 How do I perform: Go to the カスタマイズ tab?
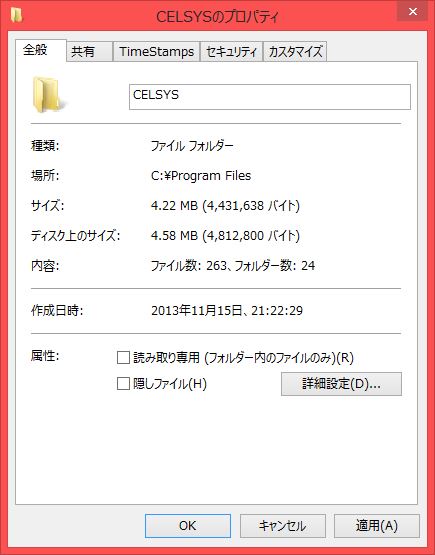click(295, 52)
